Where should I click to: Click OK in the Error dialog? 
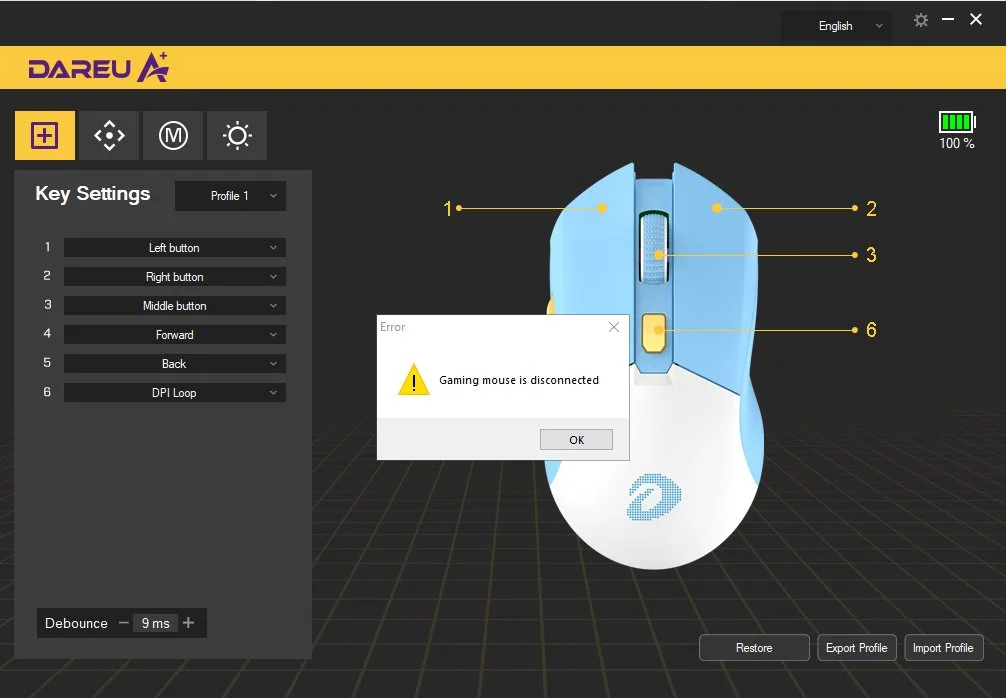pos(576,439)
